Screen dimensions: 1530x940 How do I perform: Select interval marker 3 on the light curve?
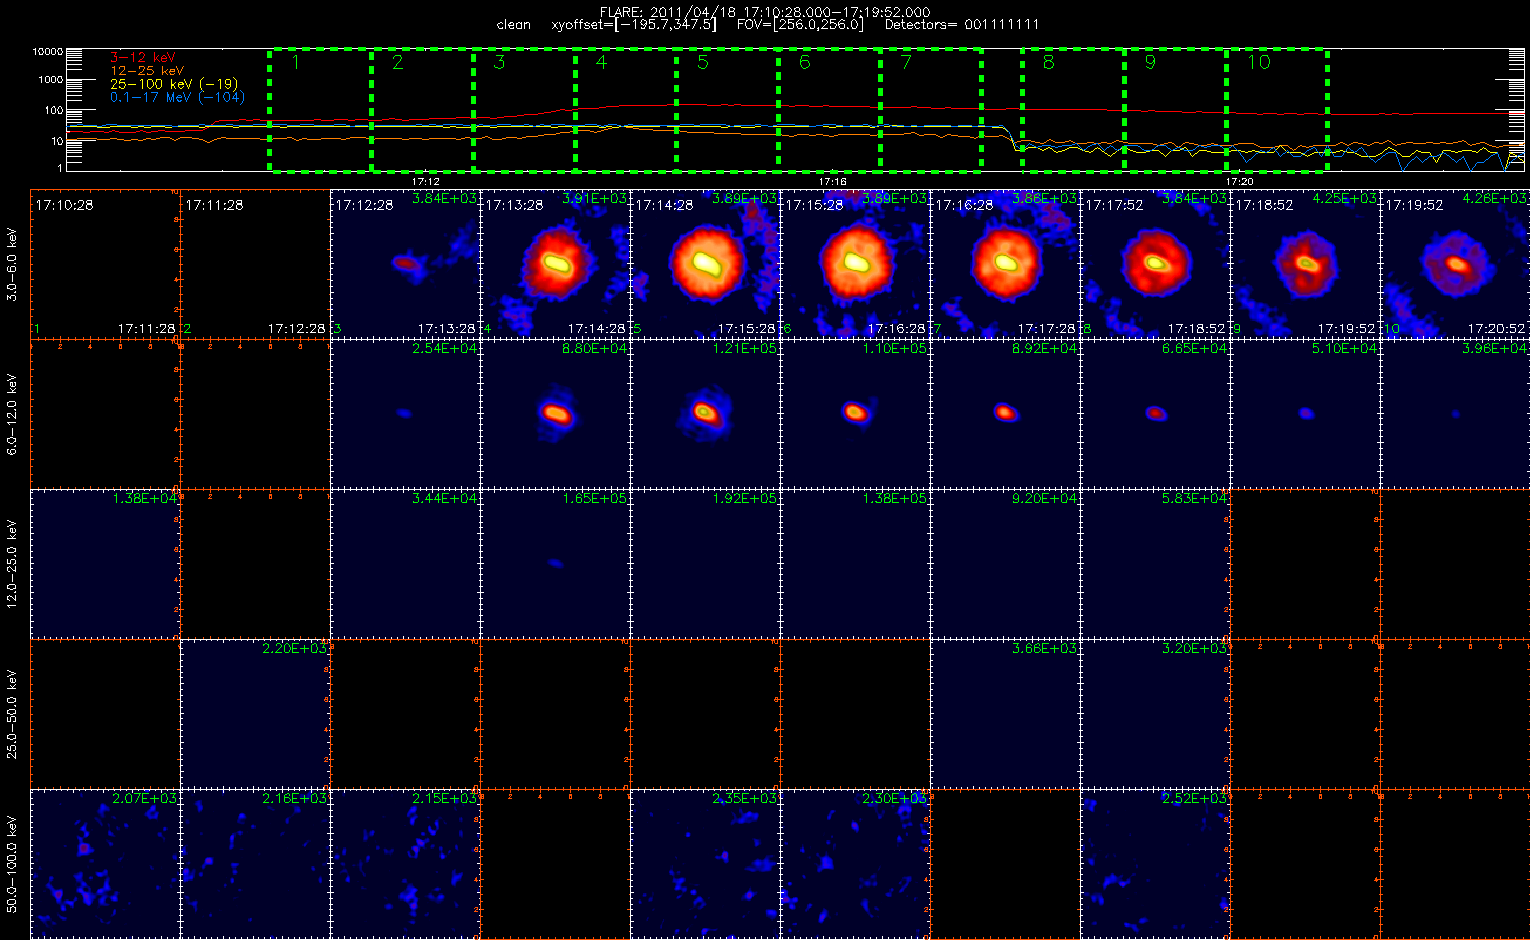[x=500, y=63]
